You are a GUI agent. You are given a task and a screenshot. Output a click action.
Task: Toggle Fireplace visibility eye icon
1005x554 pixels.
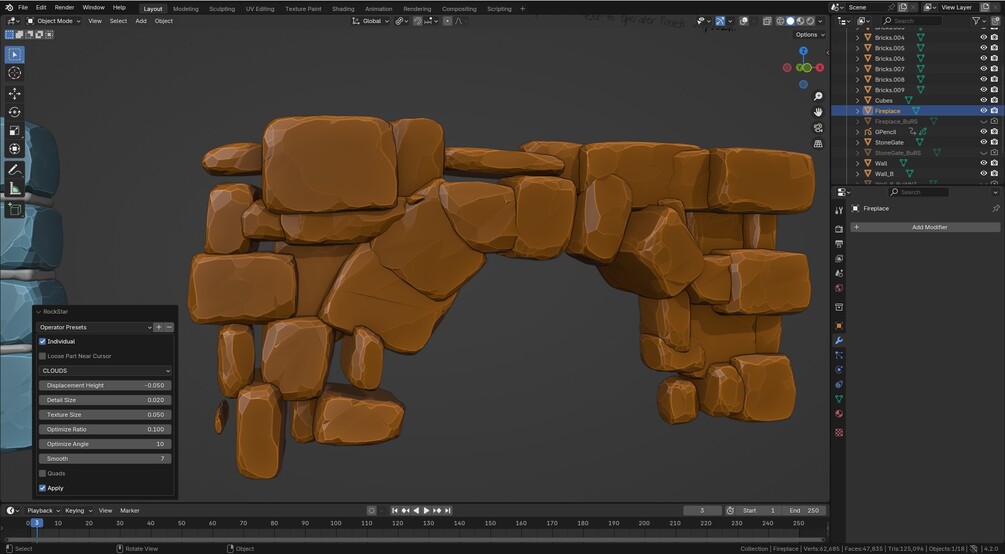[x=983, y=111]
